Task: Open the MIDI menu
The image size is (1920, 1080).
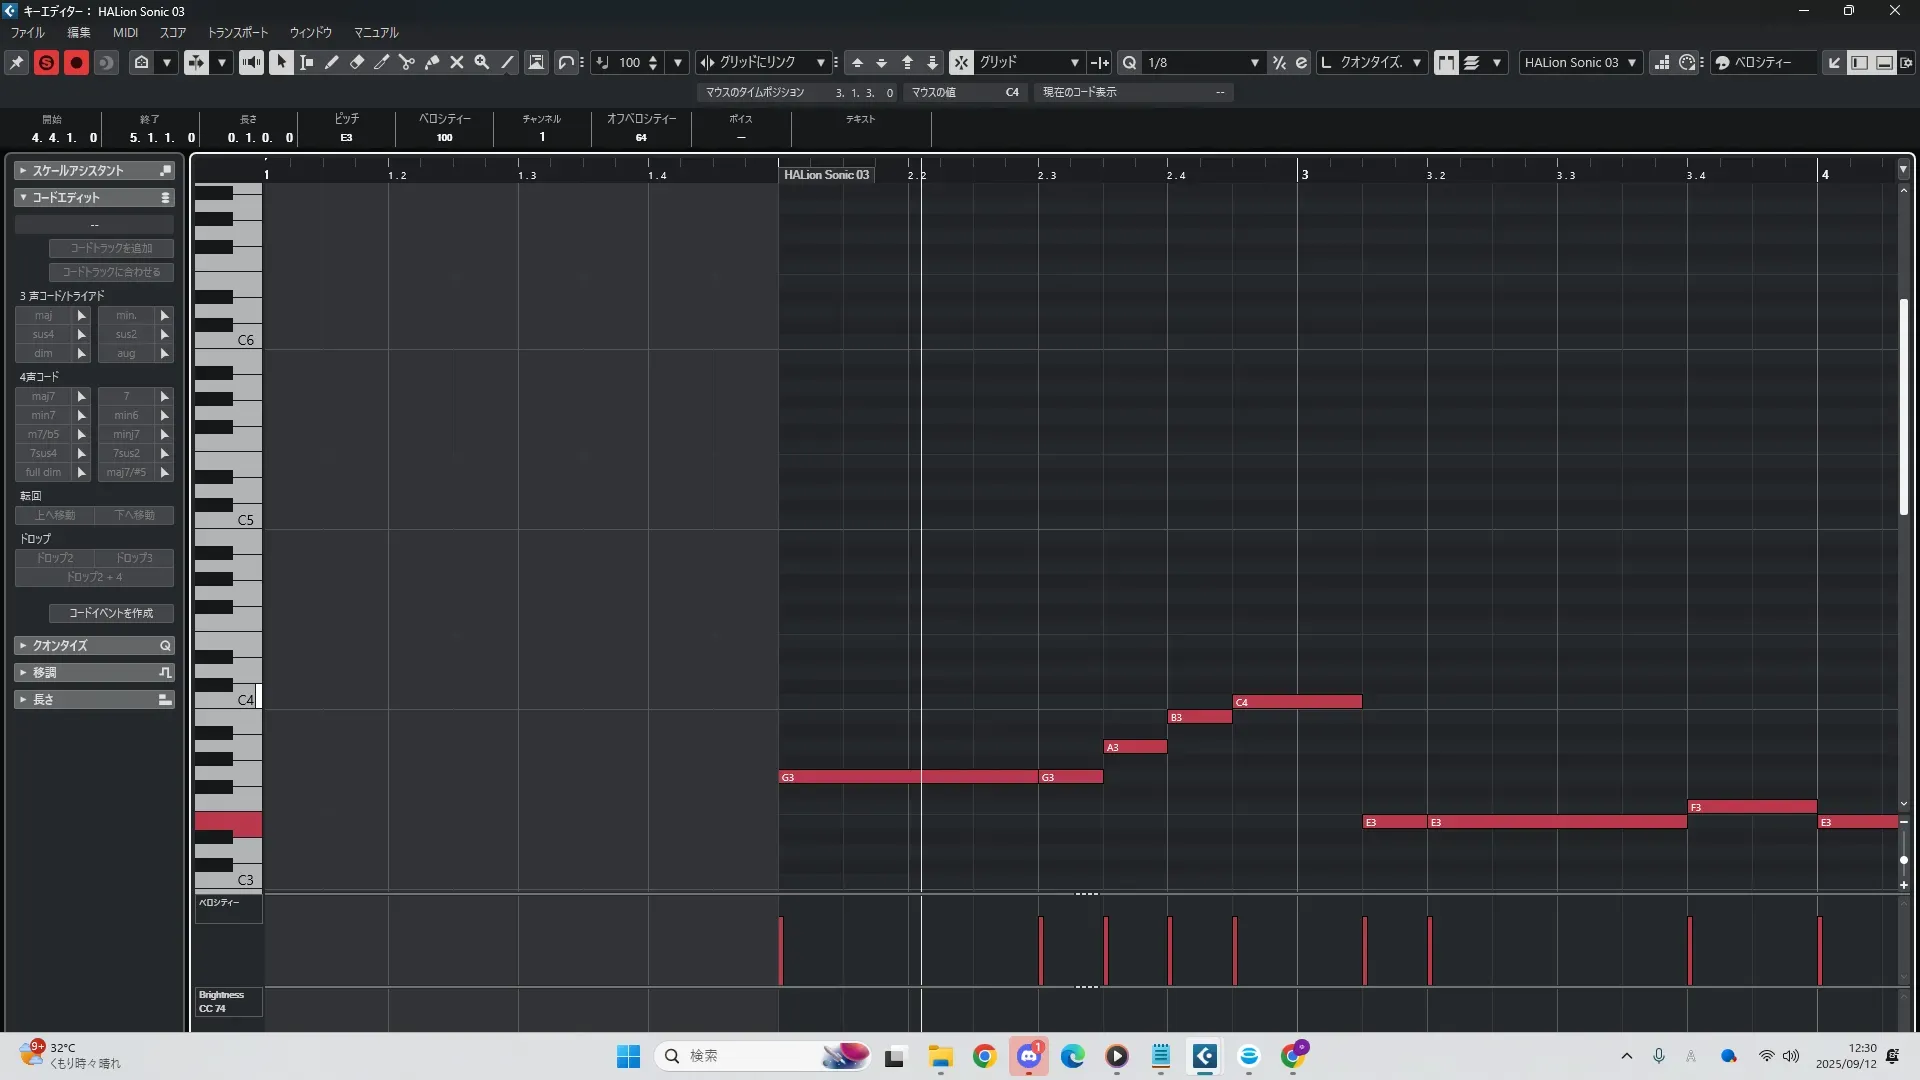Action: [125, 32]
